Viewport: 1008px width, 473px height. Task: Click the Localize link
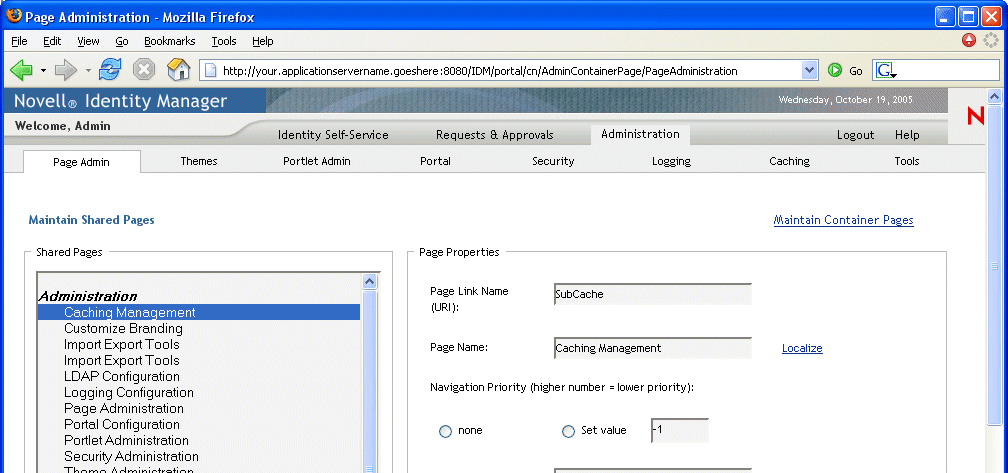click(802, 348)
